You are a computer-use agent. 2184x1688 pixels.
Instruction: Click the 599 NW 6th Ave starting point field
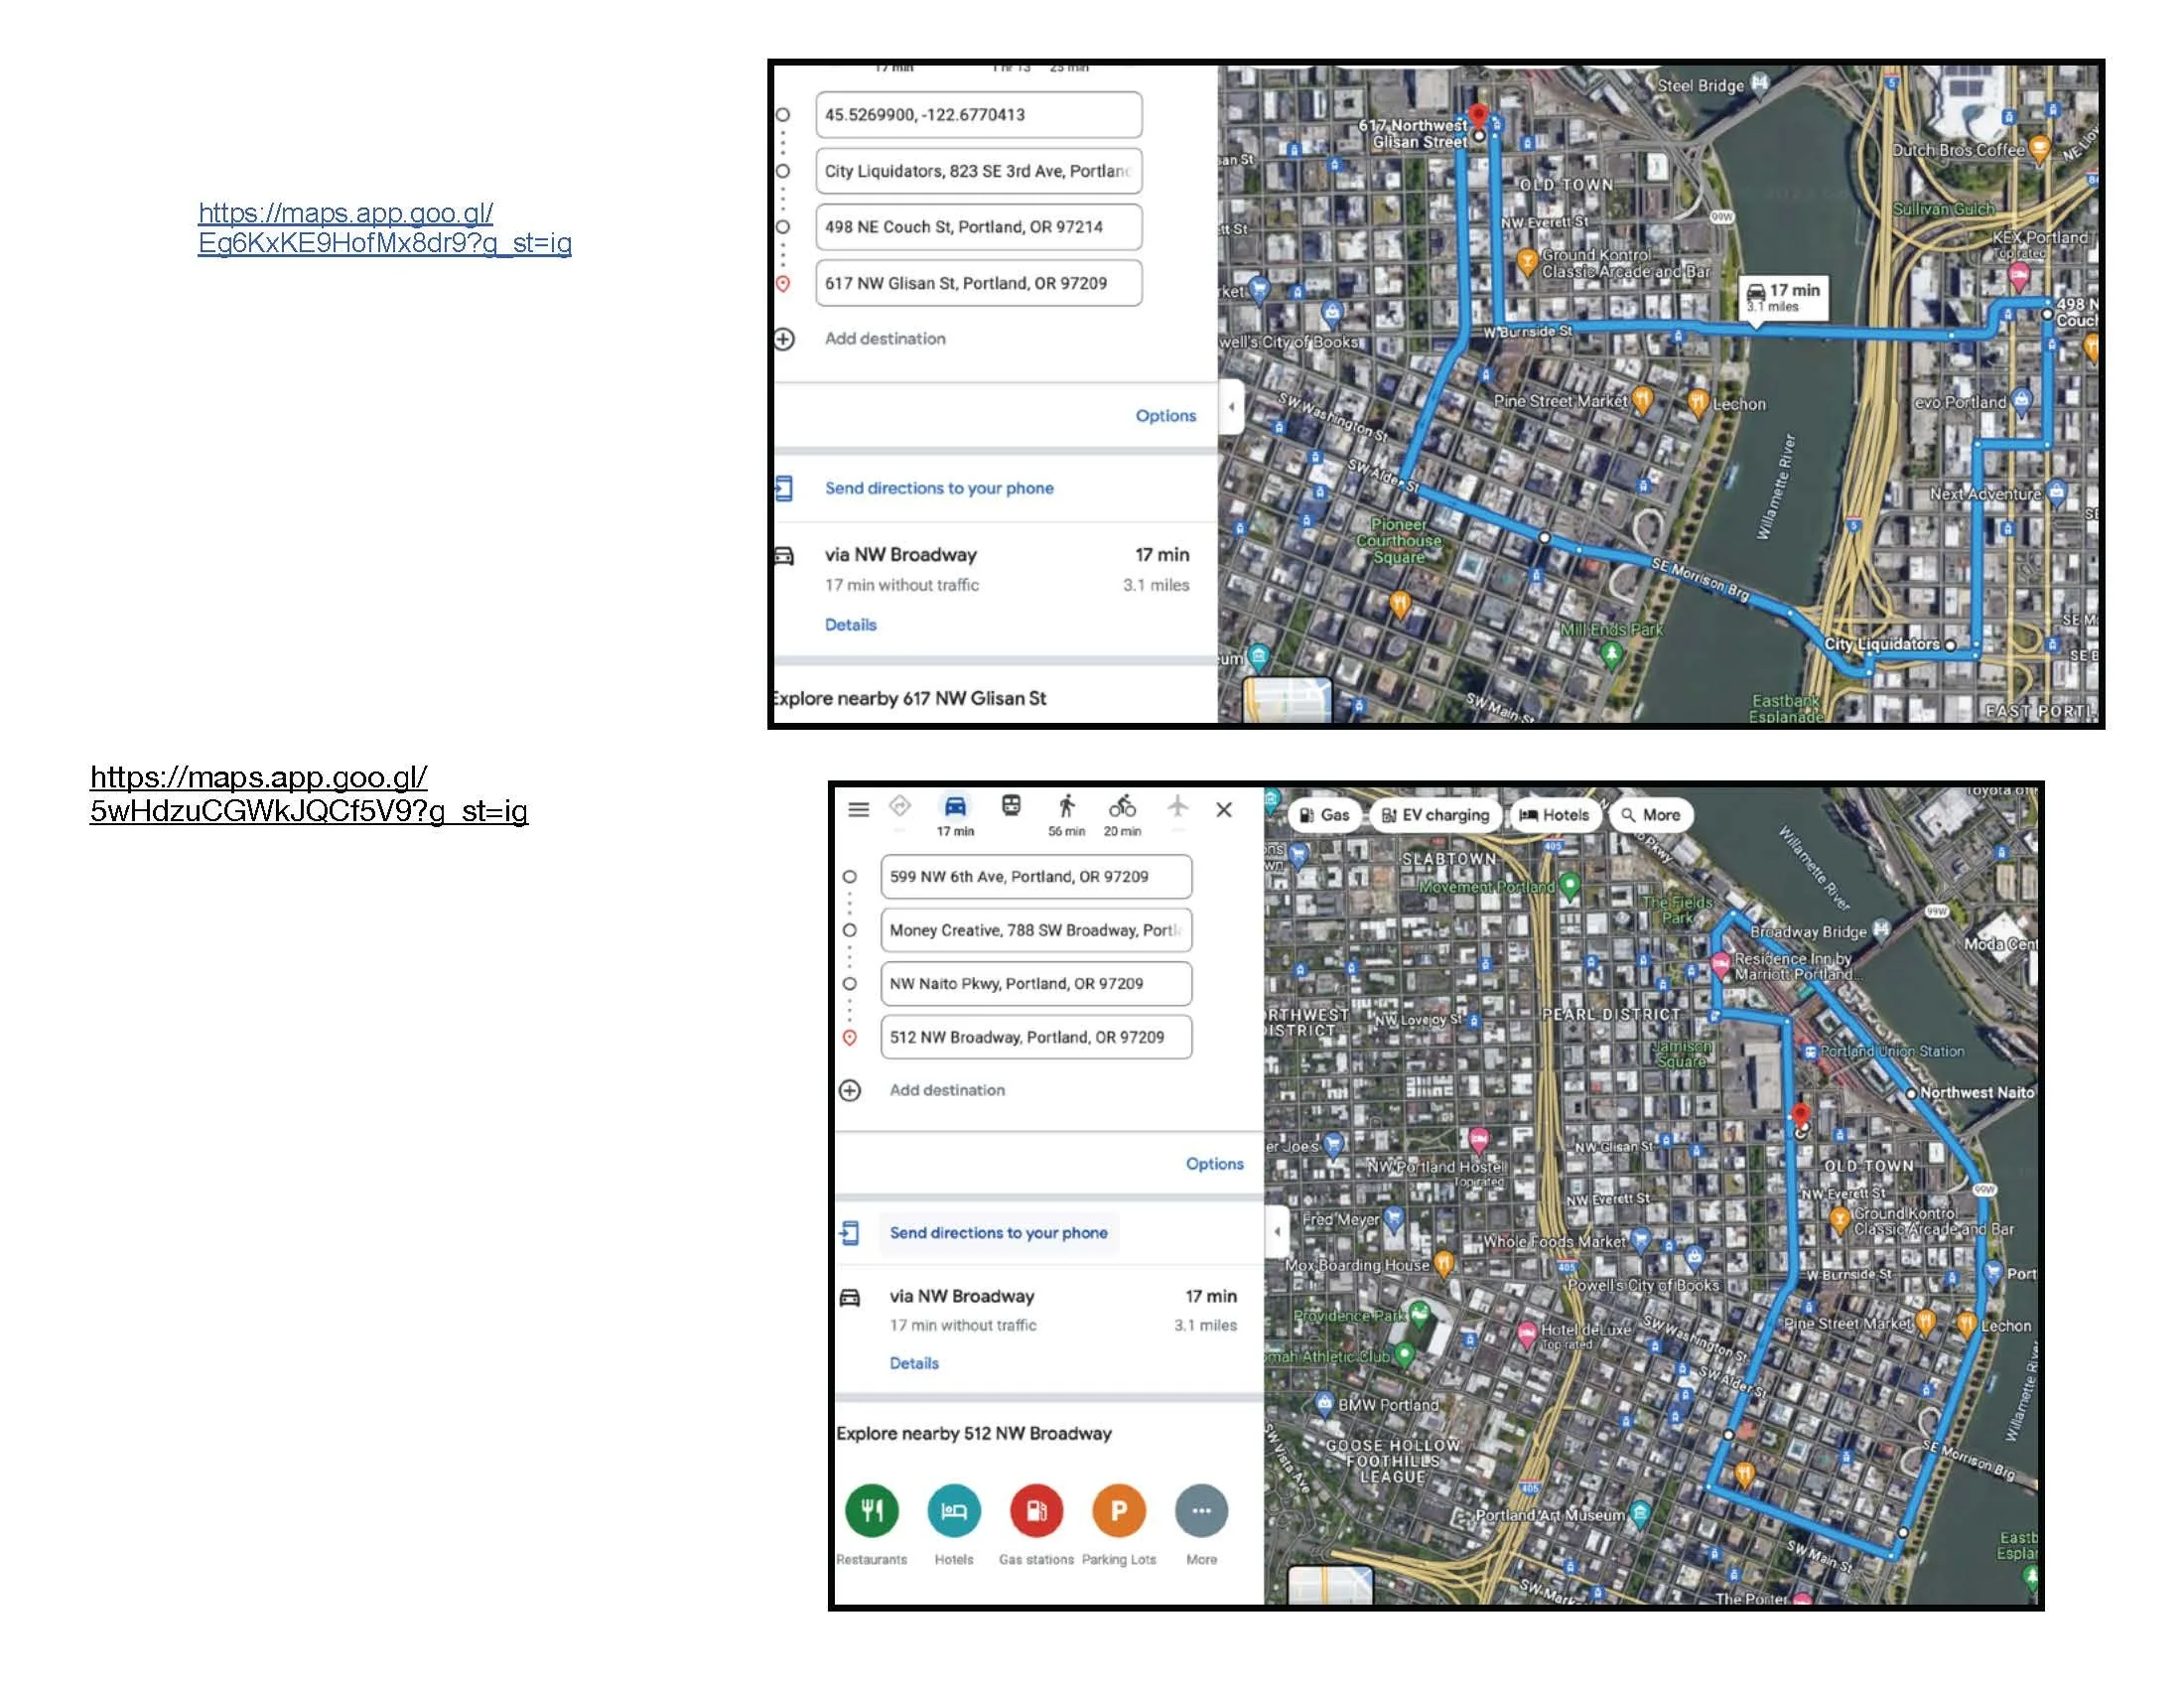(1036, 877)
